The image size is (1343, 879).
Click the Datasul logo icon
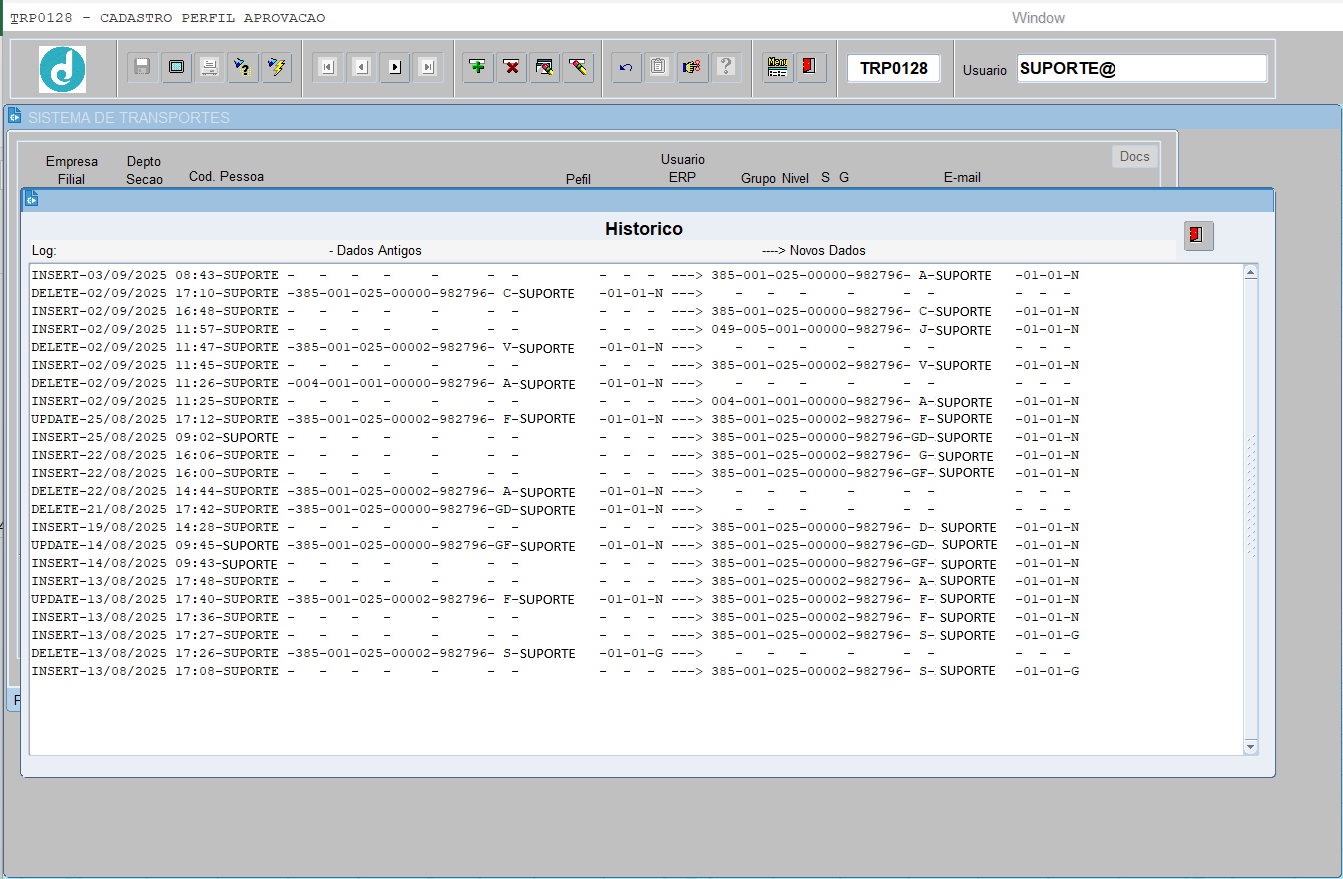(x=62, y=69)
